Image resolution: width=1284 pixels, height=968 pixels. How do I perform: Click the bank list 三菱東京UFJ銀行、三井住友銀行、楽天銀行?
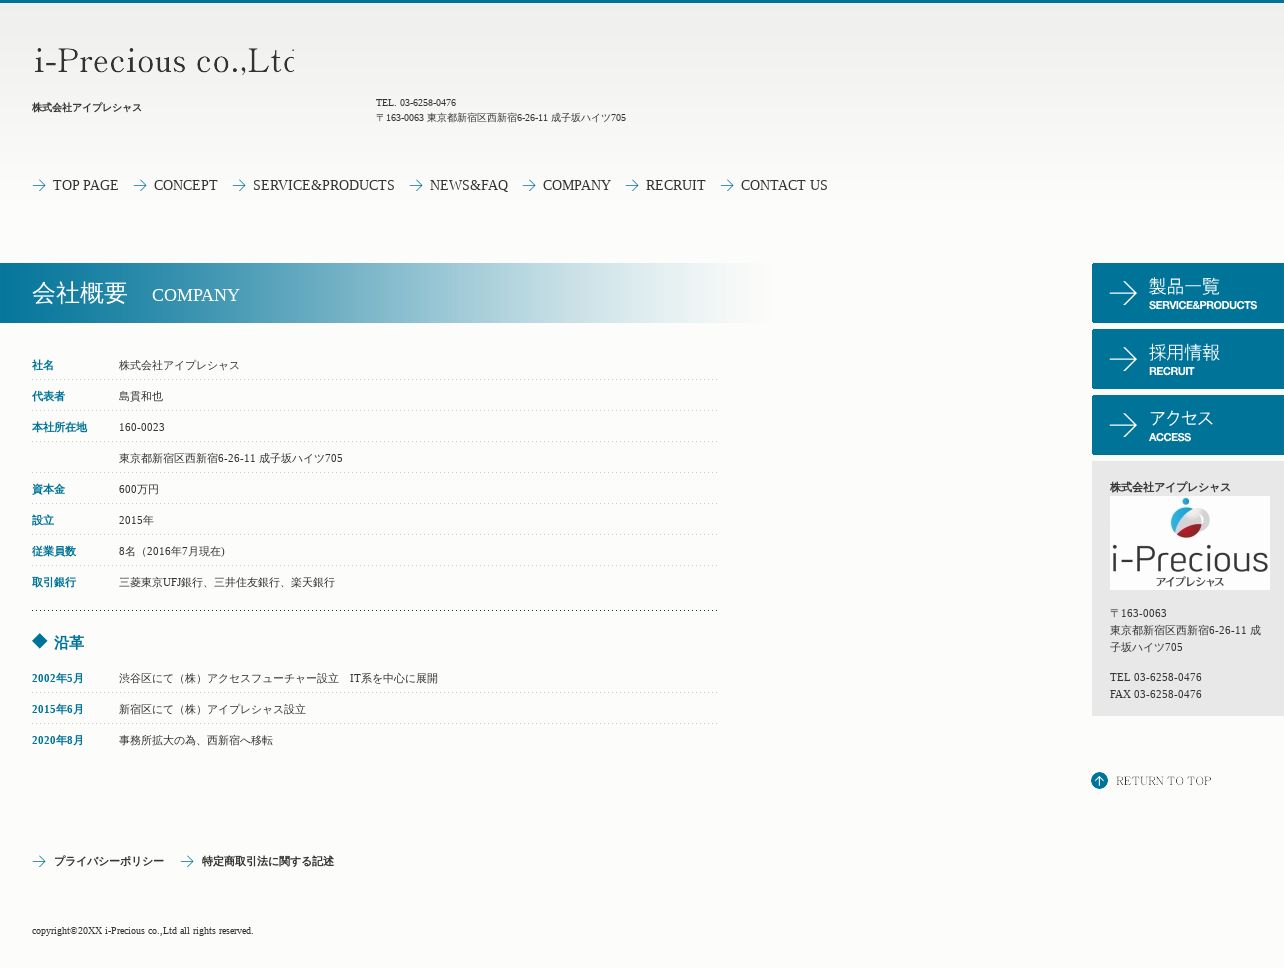227,582
